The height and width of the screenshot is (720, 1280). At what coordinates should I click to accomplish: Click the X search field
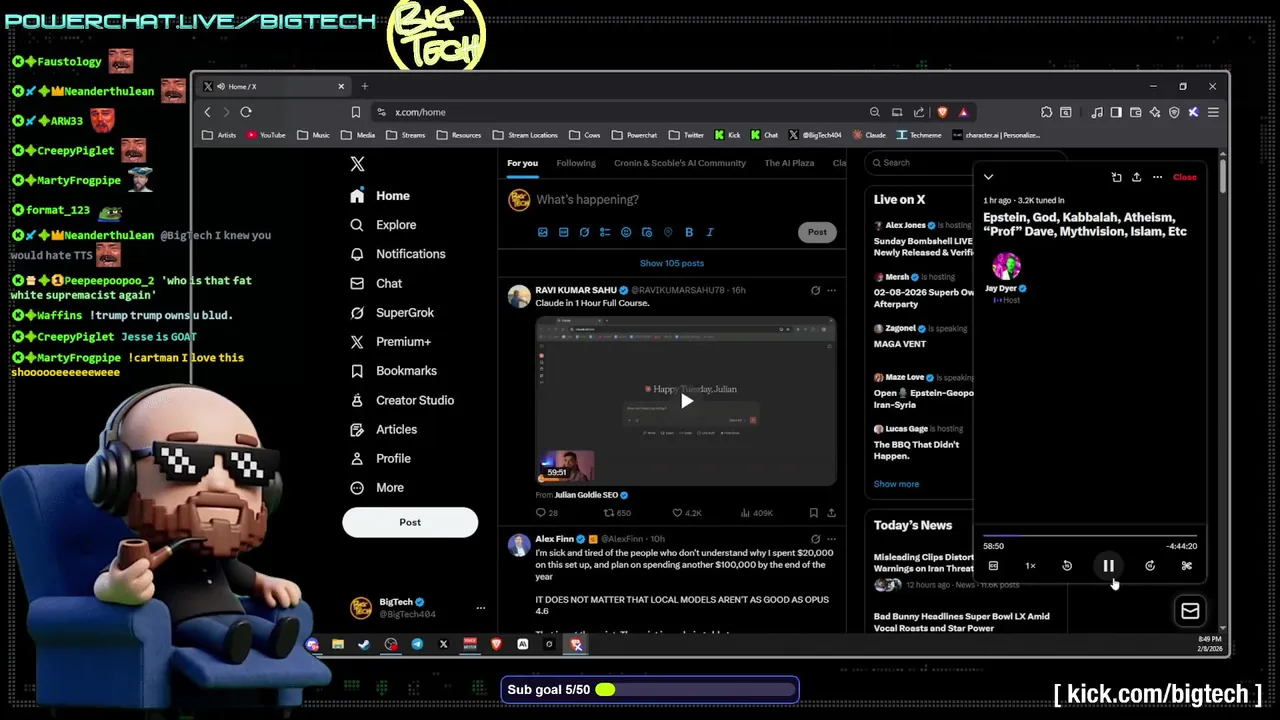965,163
